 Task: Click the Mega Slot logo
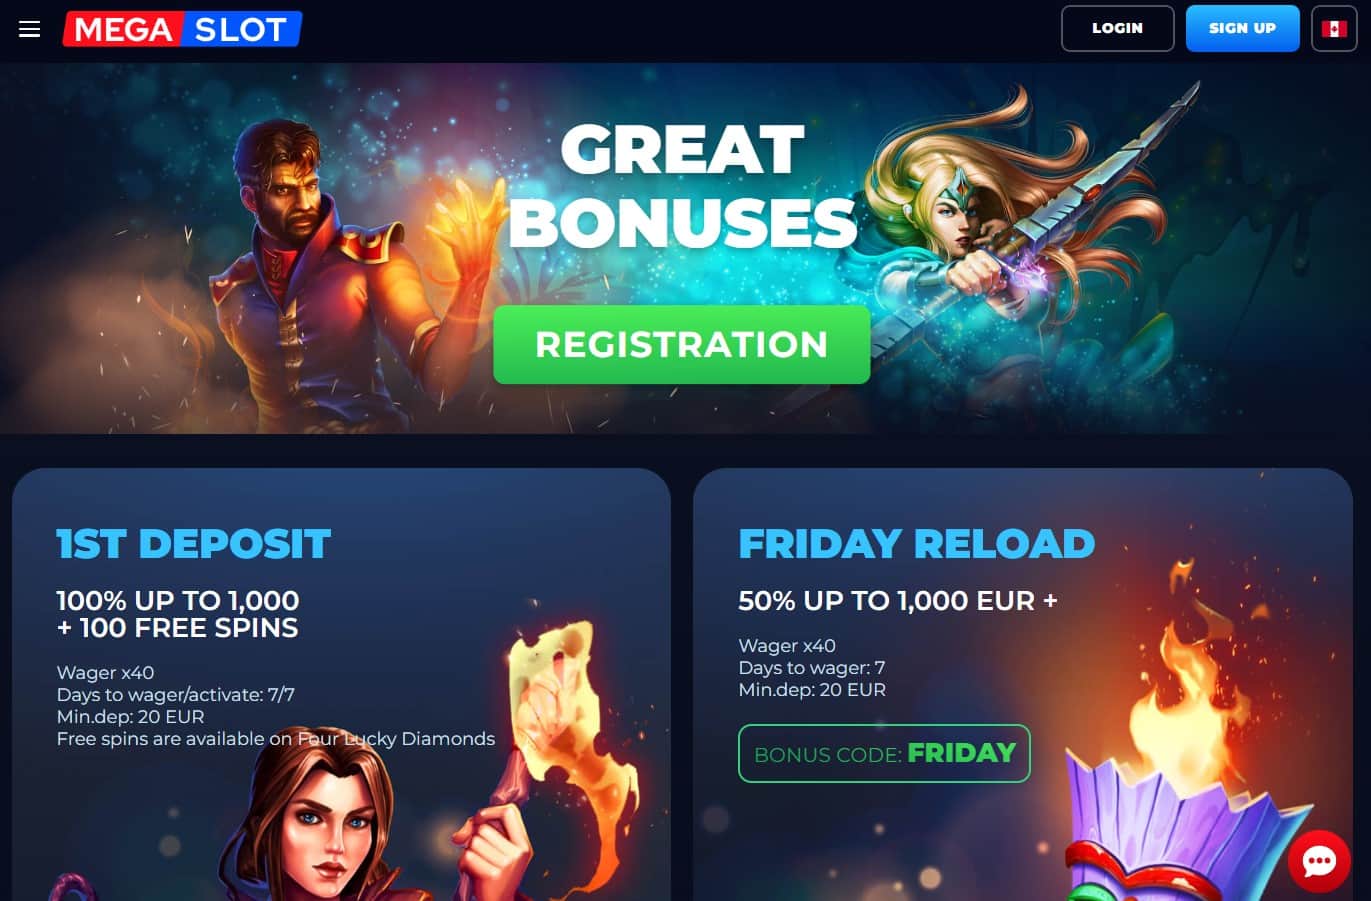(182, 29)
